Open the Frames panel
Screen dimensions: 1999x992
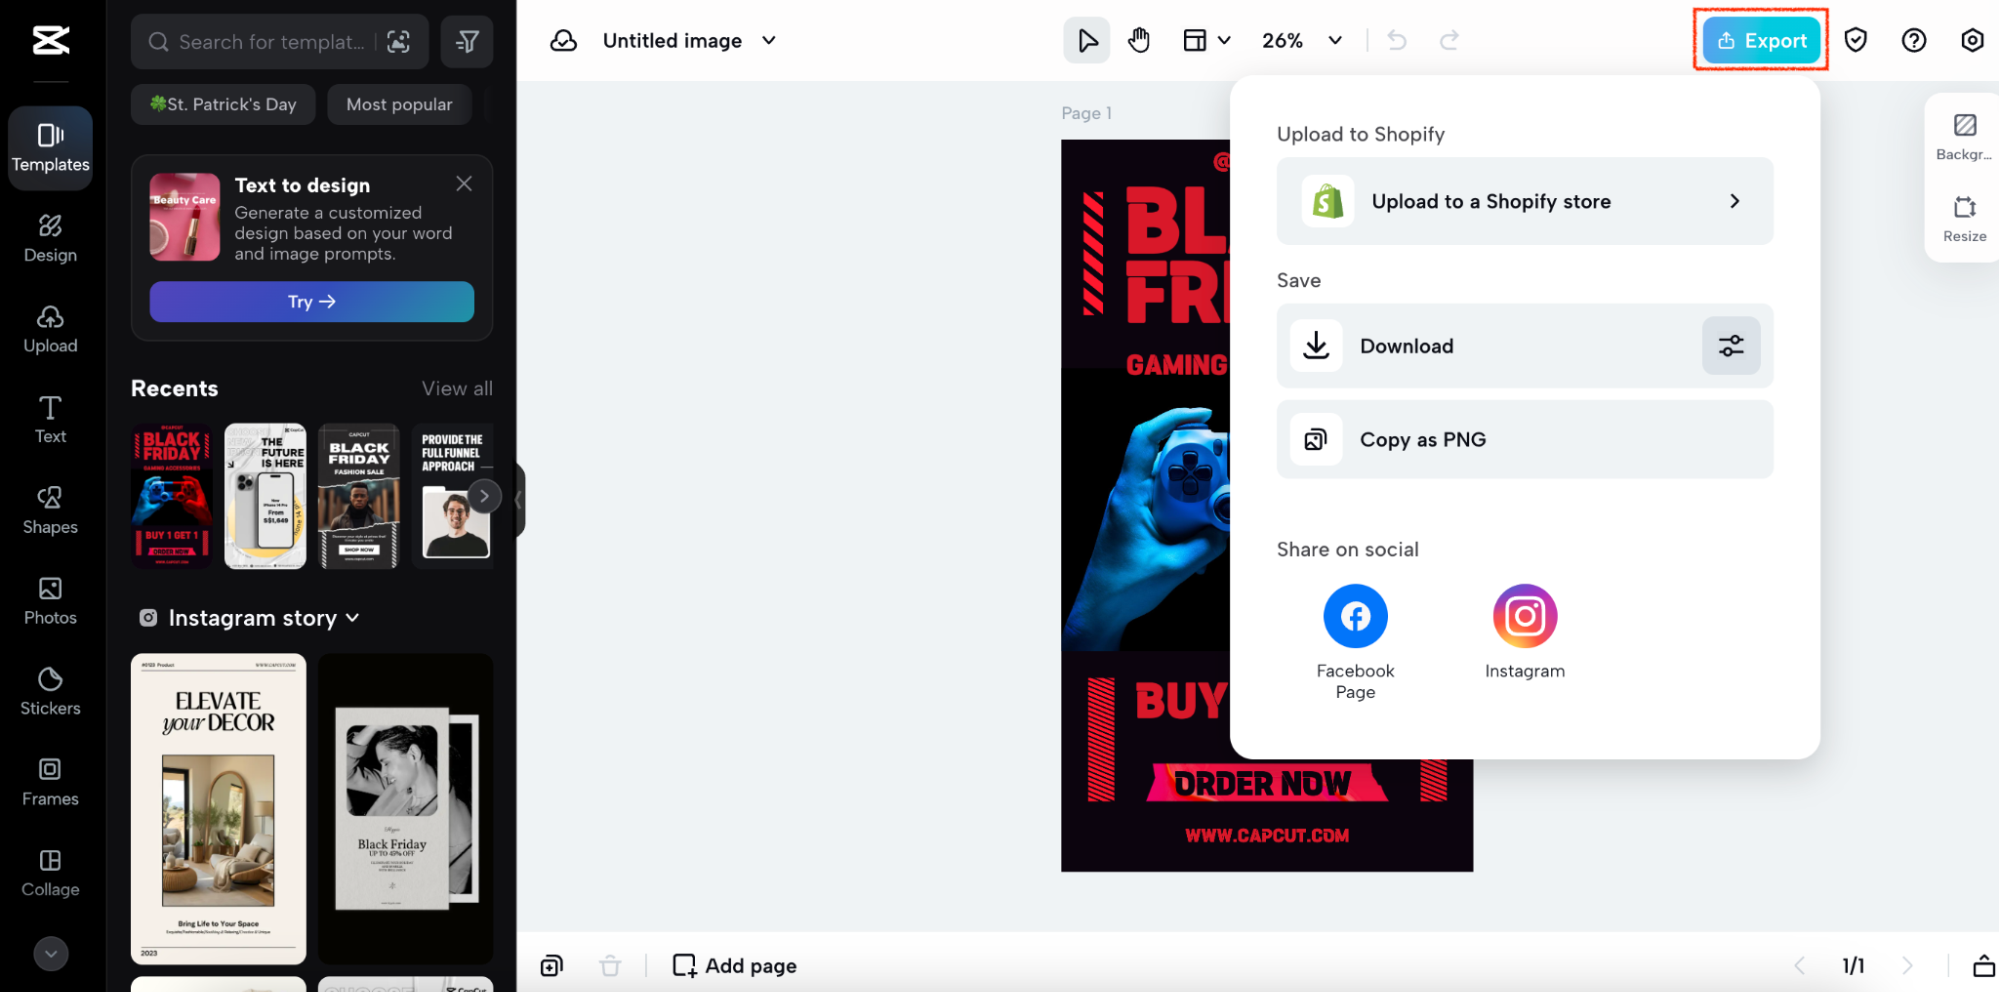click(51, 783)
